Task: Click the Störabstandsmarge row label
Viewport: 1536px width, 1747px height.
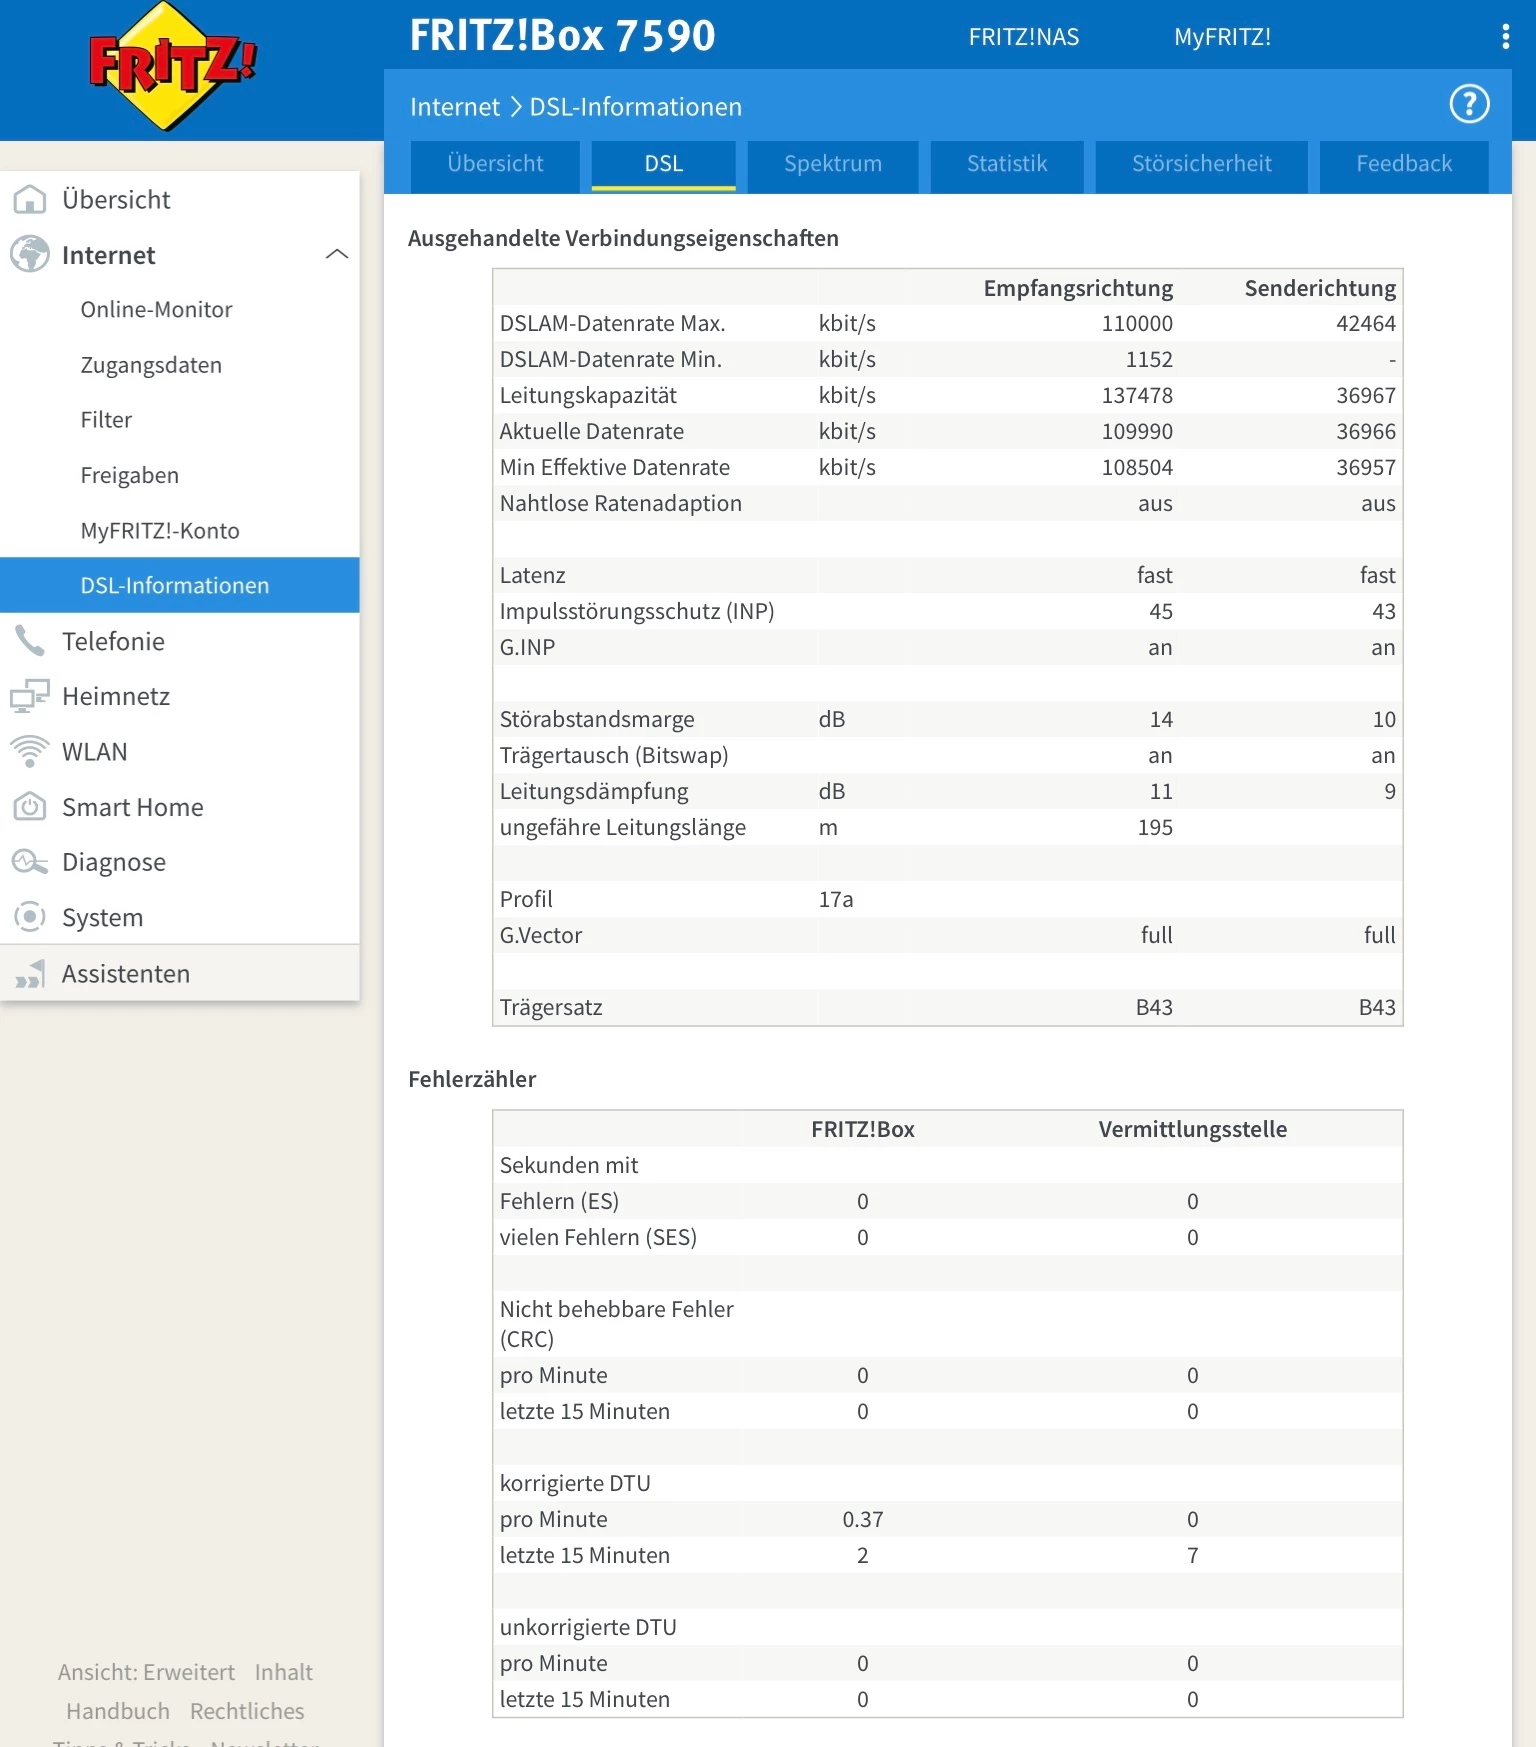Action: point(597,719)
